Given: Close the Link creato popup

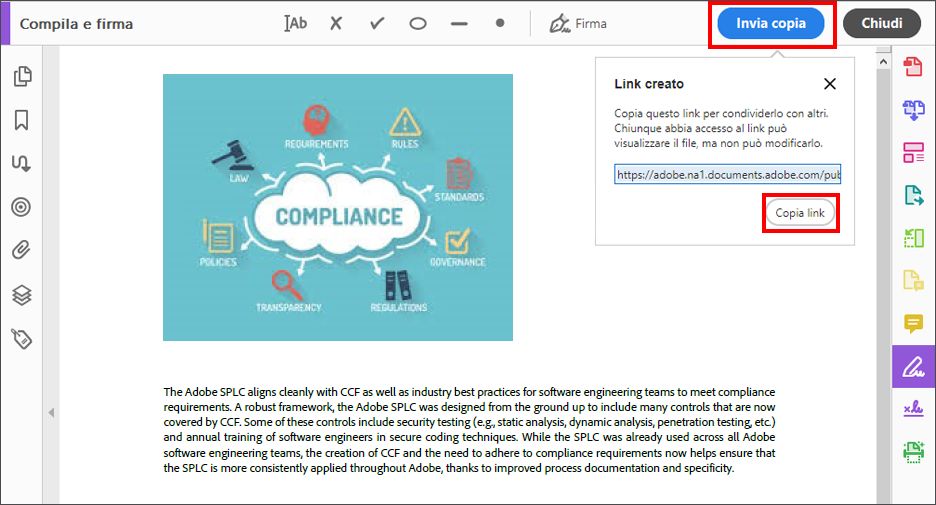Looking at the screenshot, I should [830, 84].
